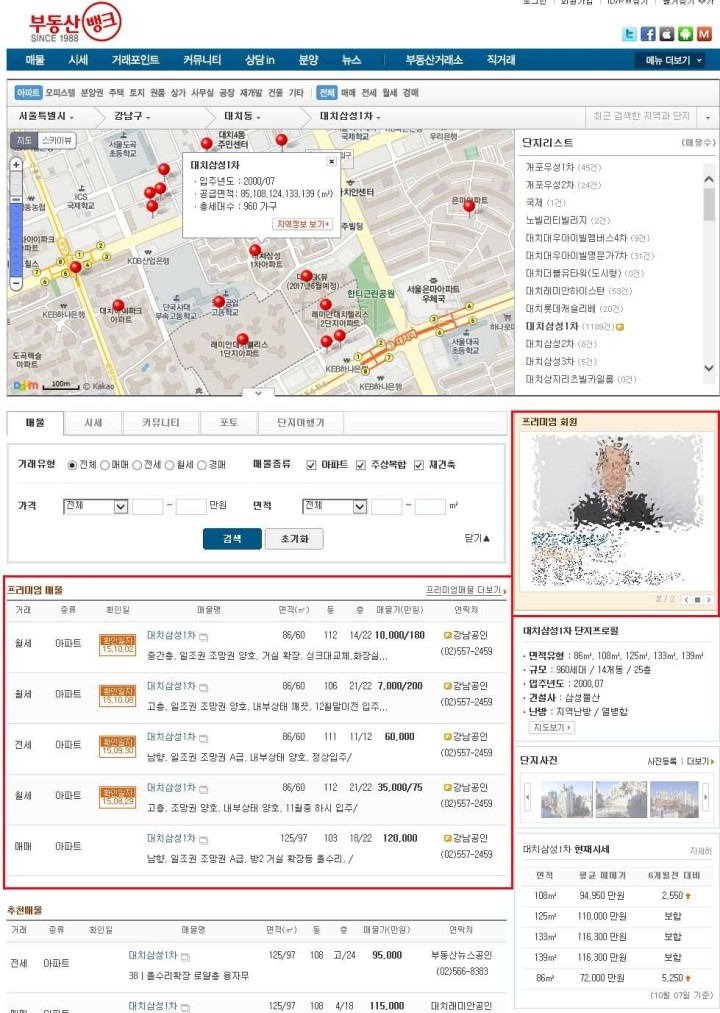720x1013 pixels.
Task: Click 지역정보 보기 in the map popup
Action: click(303, 224)
